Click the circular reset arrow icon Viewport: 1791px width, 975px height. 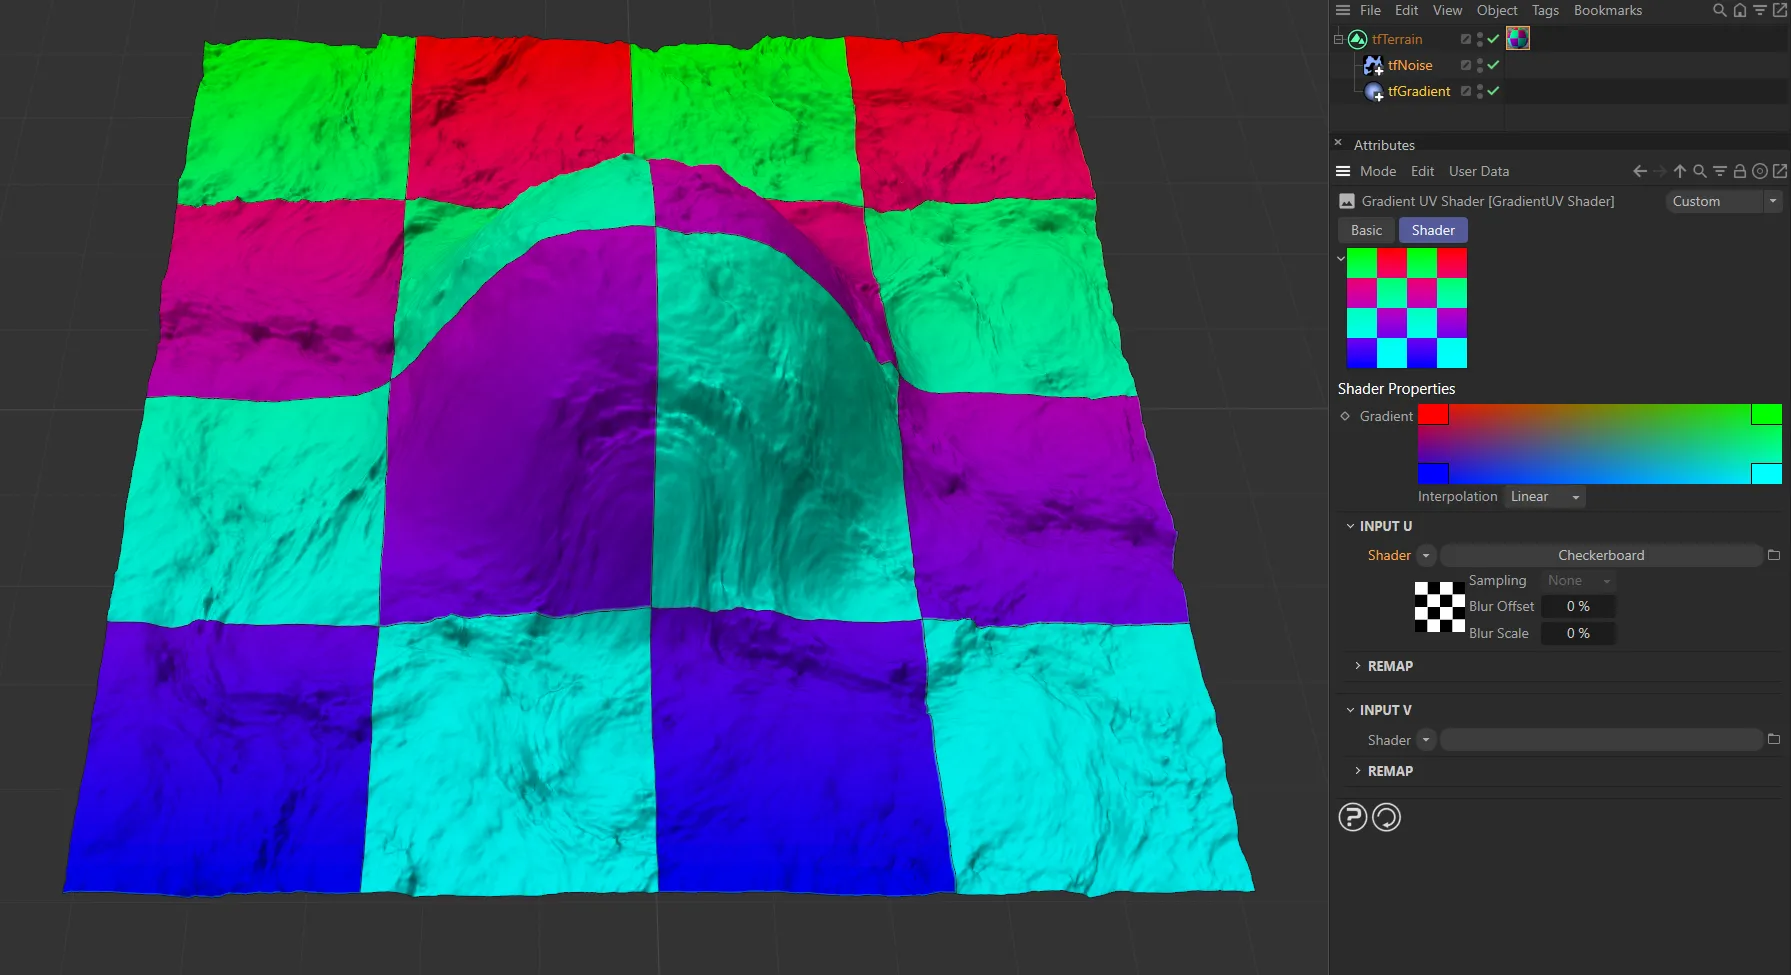point(1386,817)
